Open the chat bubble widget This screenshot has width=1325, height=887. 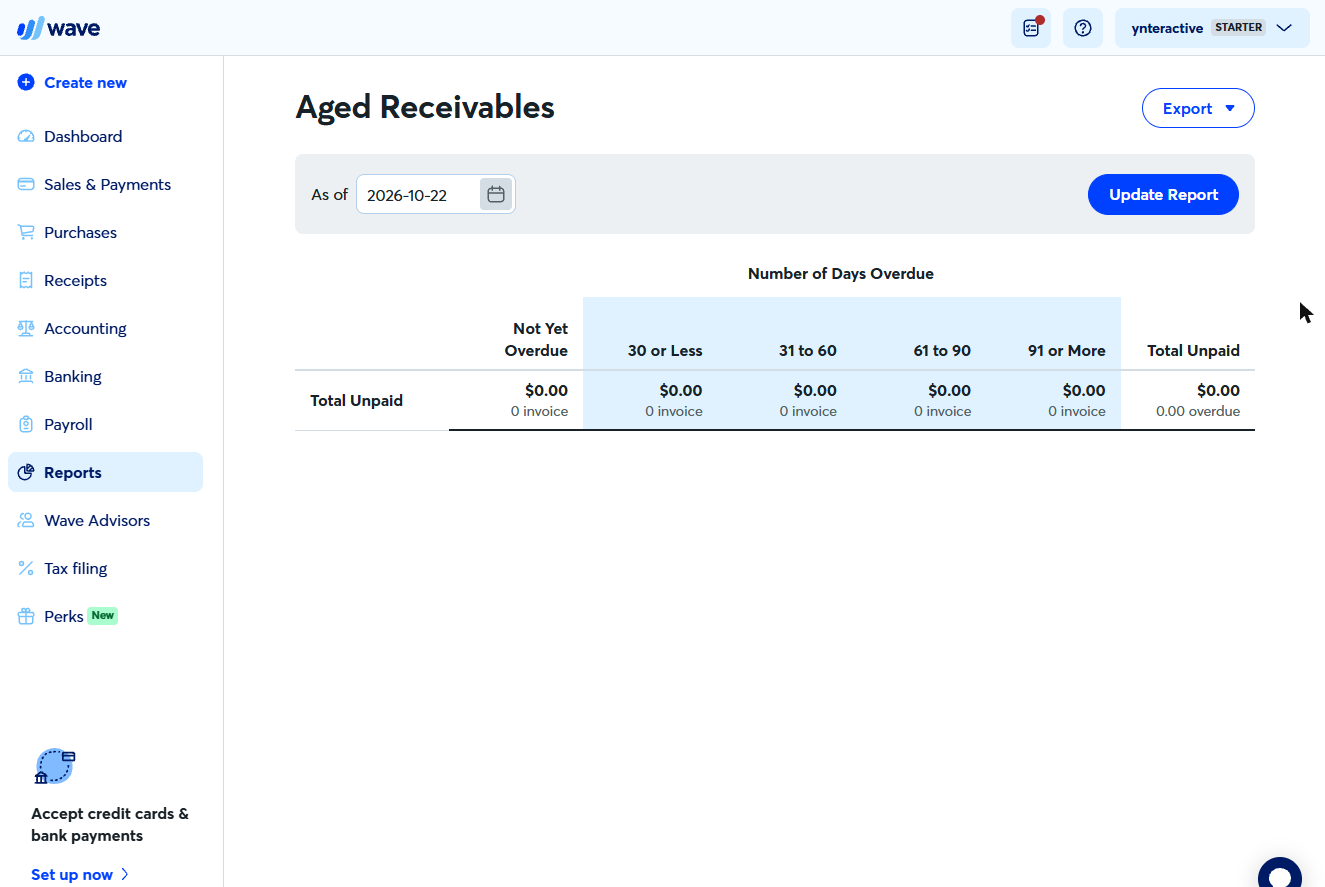coord(1279,873)
